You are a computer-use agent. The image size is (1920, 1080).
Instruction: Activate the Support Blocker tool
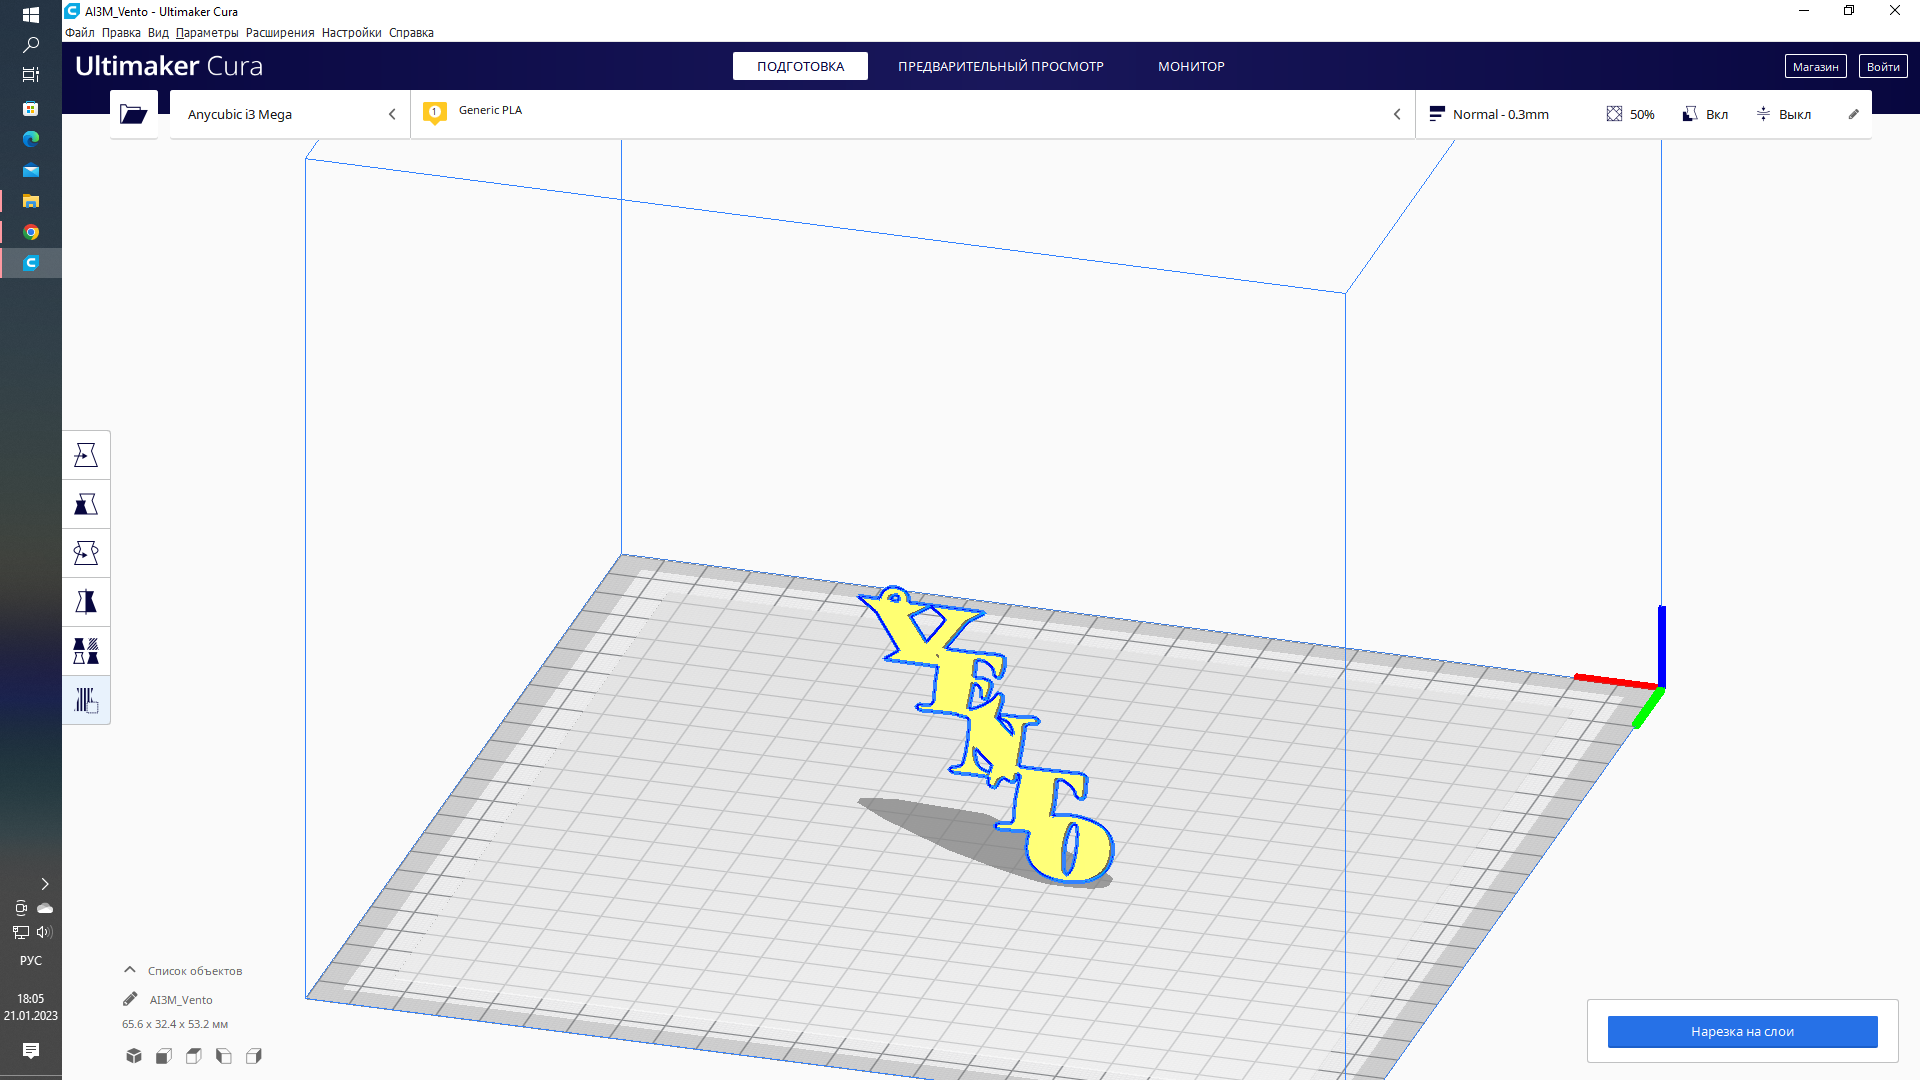point(86,700)
